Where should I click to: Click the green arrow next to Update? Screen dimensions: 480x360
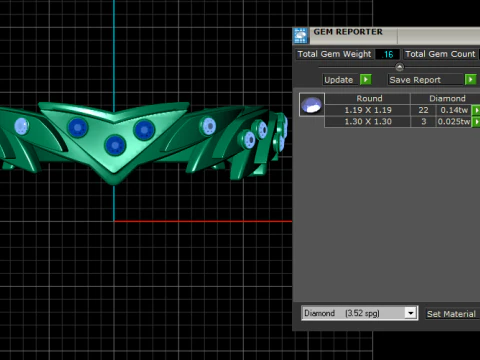point(366,80)
